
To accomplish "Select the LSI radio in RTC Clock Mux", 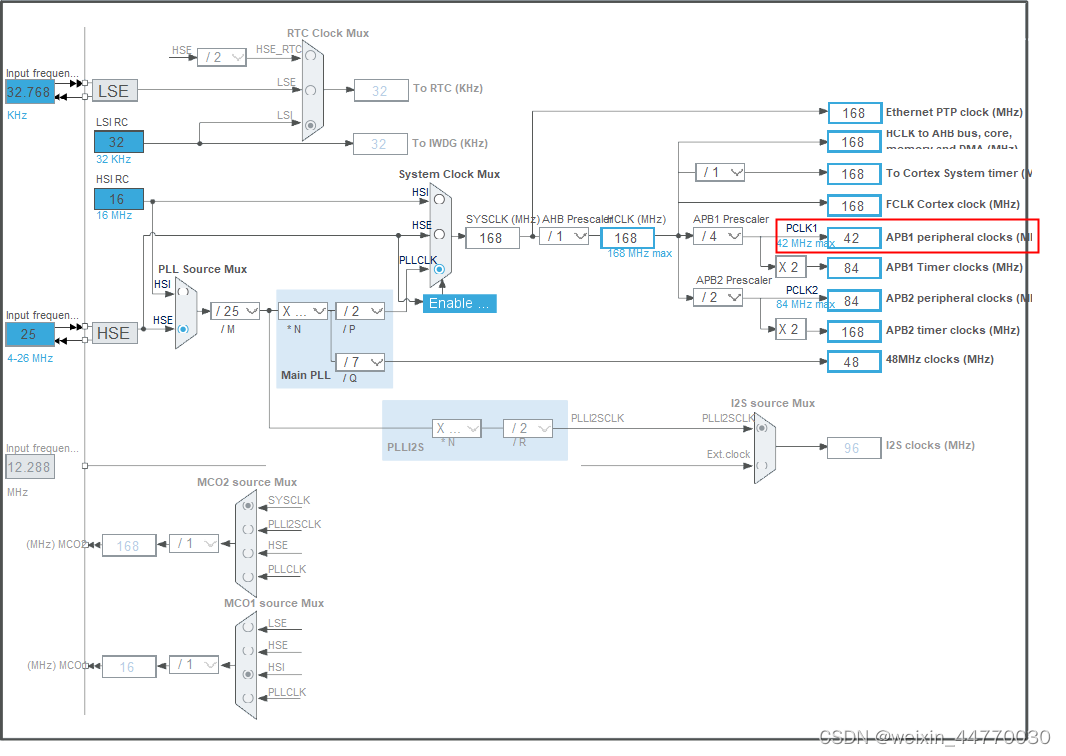I will coord(311,125).
